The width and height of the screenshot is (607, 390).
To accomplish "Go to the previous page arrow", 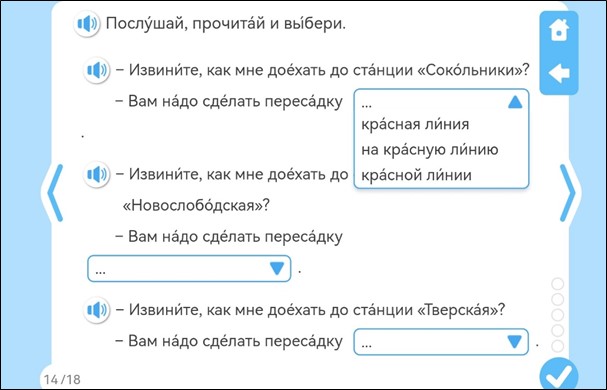I will tap(53, 193).
